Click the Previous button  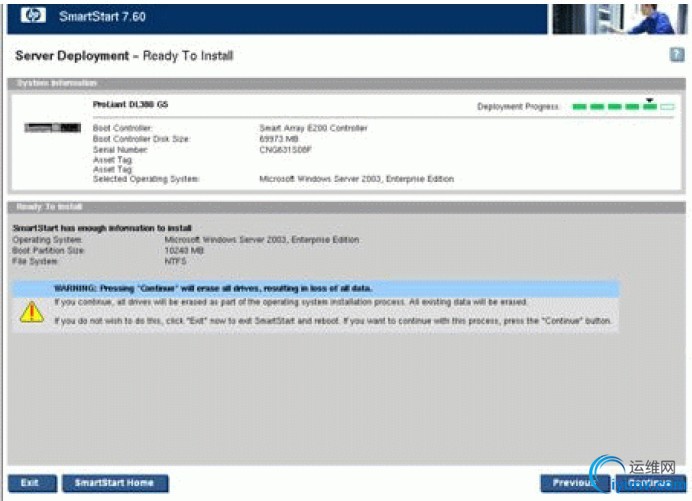575,483
